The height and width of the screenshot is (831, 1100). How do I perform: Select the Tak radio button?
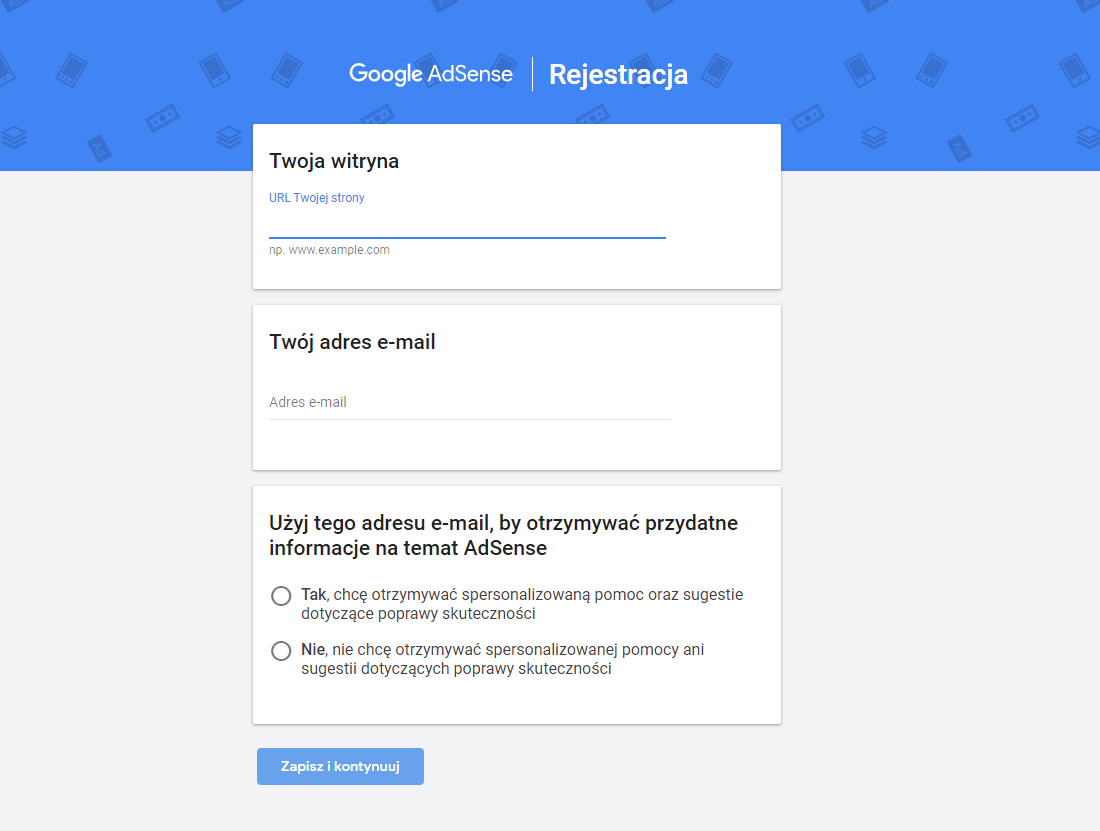281,596
